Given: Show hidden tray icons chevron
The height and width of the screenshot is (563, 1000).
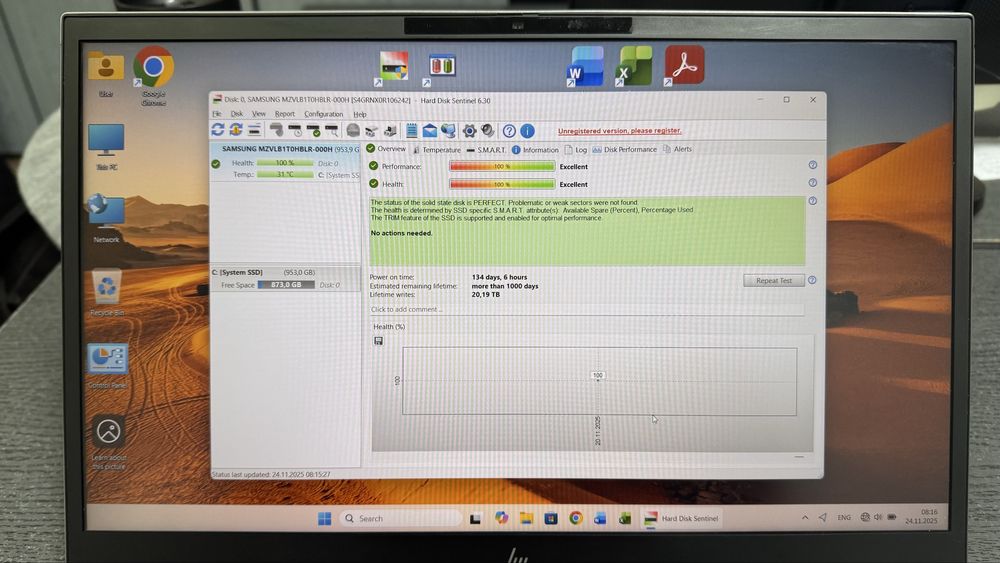Looking at the screenshot, I should 805,518.
